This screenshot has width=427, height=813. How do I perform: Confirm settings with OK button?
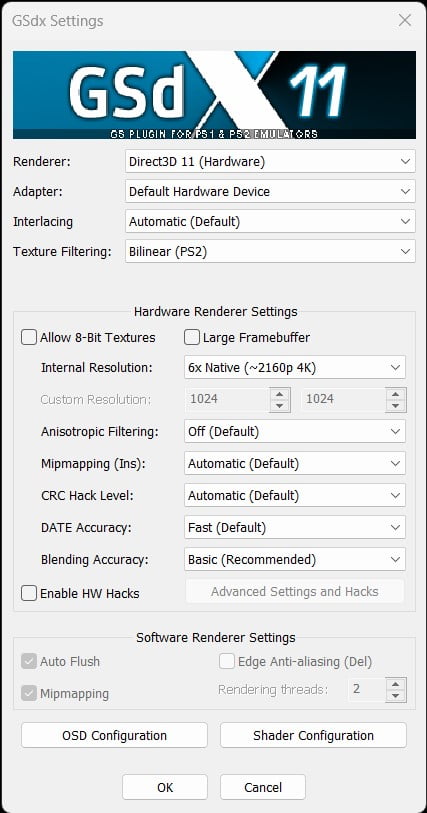point(165,787)
